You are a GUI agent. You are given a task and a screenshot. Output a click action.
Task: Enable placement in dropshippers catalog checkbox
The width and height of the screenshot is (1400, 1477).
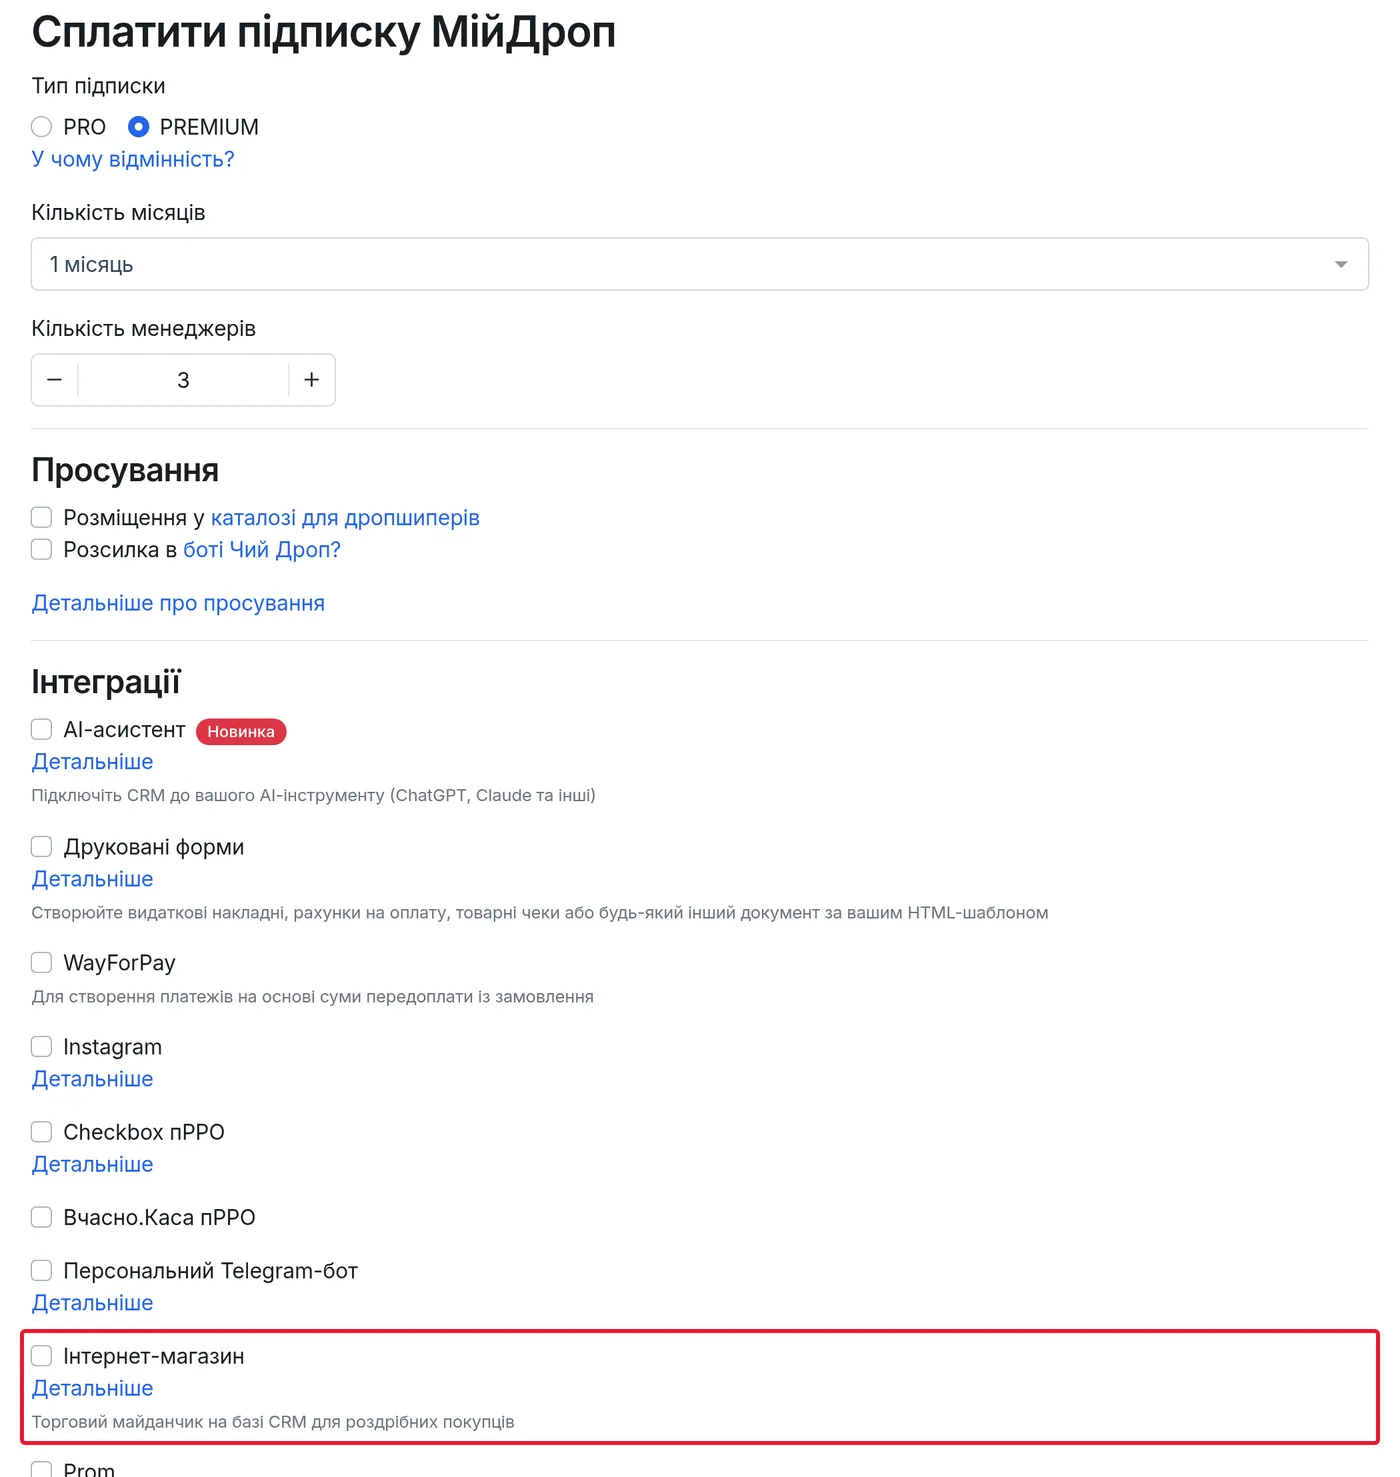[x=41, y=517]
